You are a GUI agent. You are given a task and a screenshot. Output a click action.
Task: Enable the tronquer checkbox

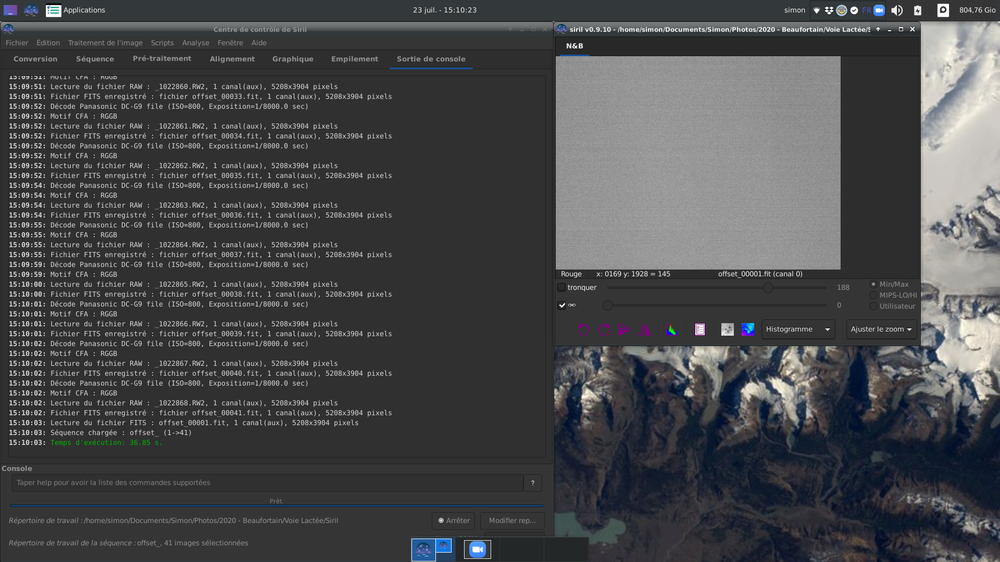[x=562, y=288]
